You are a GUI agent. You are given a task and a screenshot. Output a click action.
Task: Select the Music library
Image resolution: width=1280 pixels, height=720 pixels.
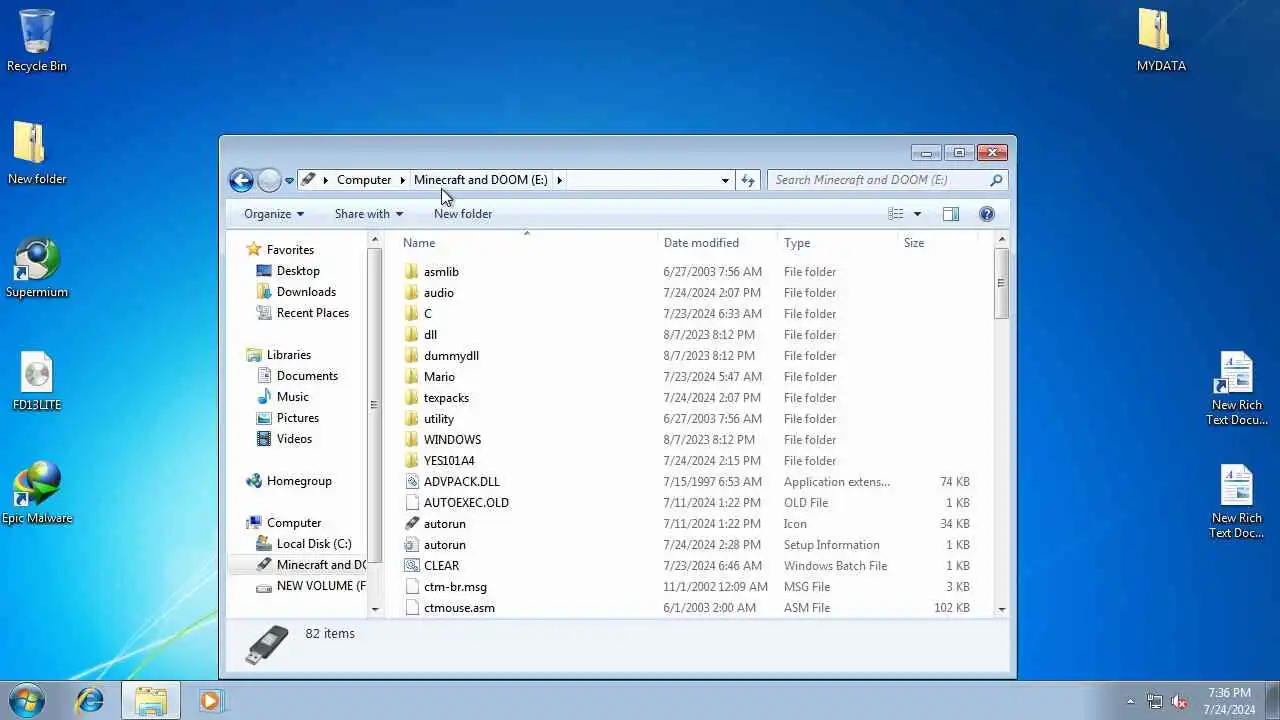tap(292, 397)
